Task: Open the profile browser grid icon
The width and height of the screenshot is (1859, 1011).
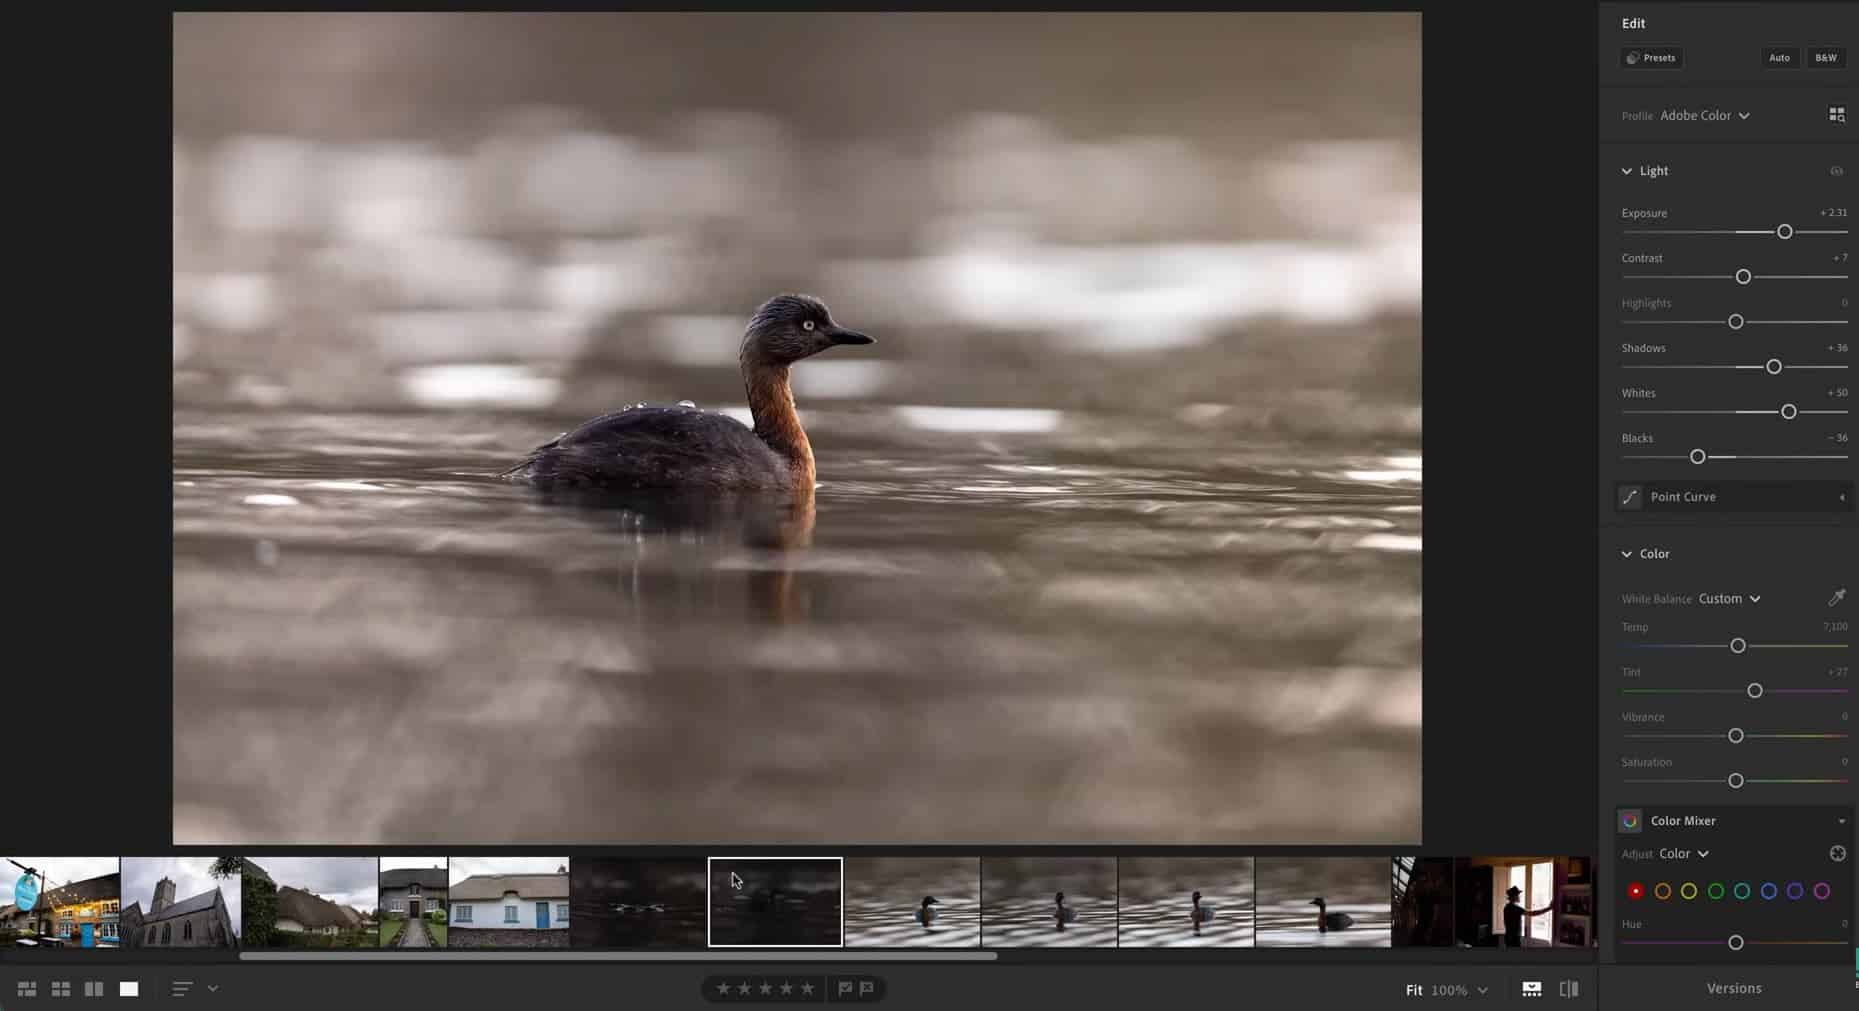Action: pyautogui.click(x=1836, y=115)
